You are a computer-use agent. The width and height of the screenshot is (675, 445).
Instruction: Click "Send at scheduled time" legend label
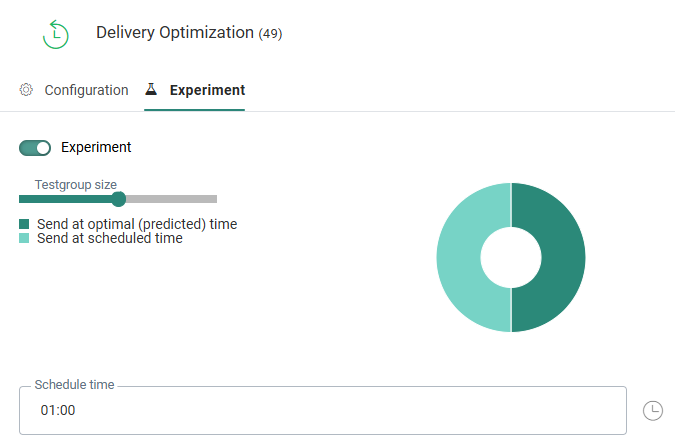[109, 239]
